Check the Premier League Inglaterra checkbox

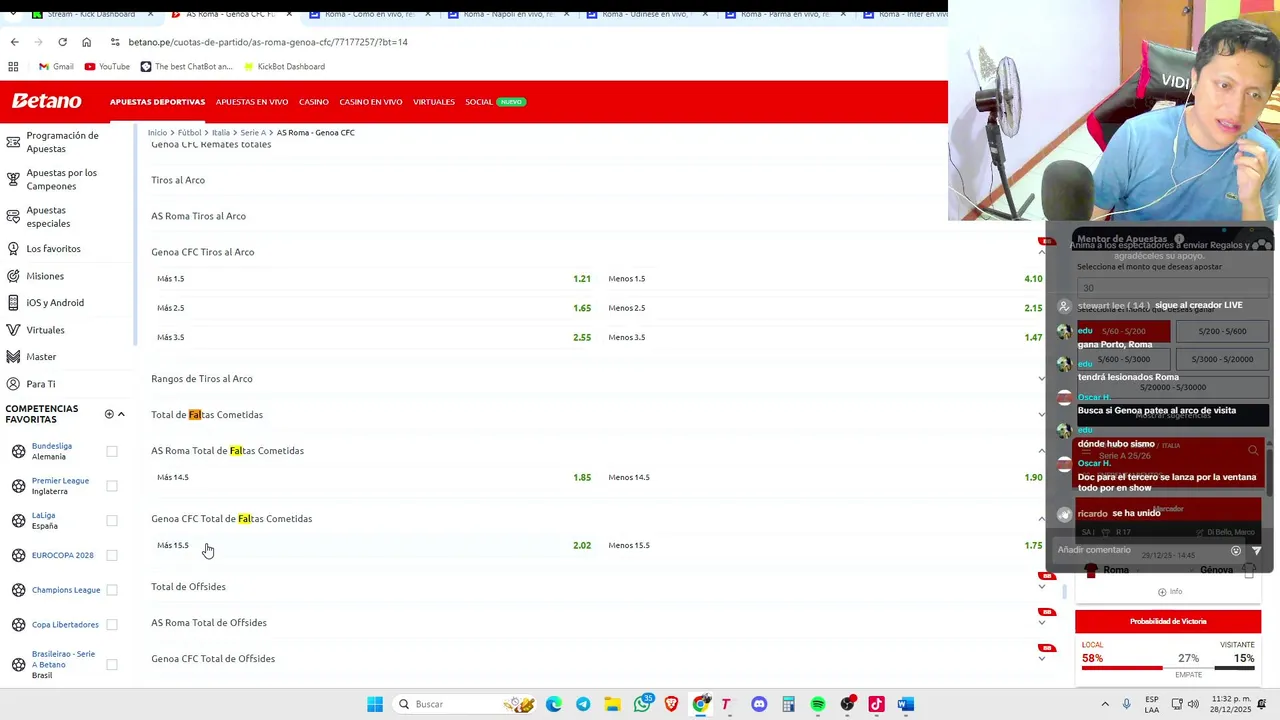pyautogui.click(x=112, y=486)
